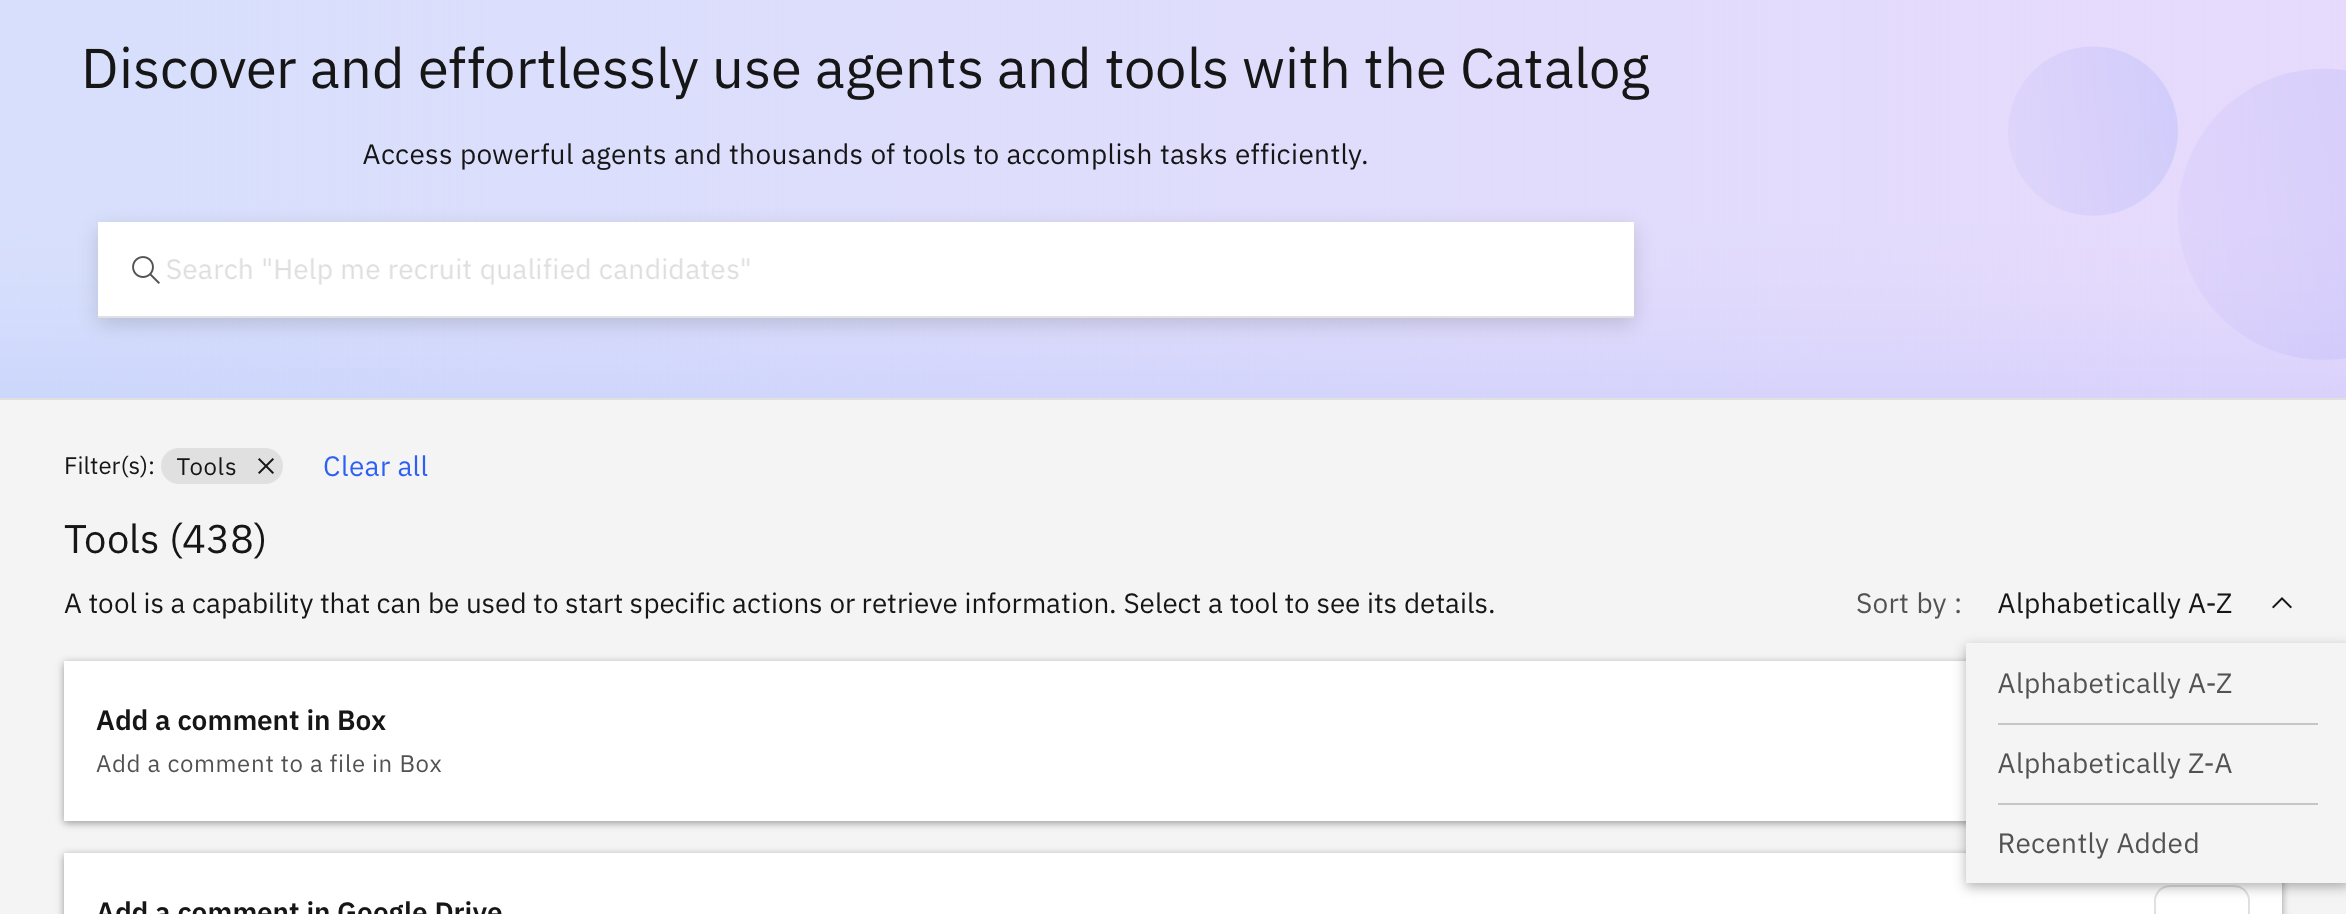This screenshot has width=2346, height=914.
Task: Collapse the sort menu using the chevron
Action: (2282, 604)
